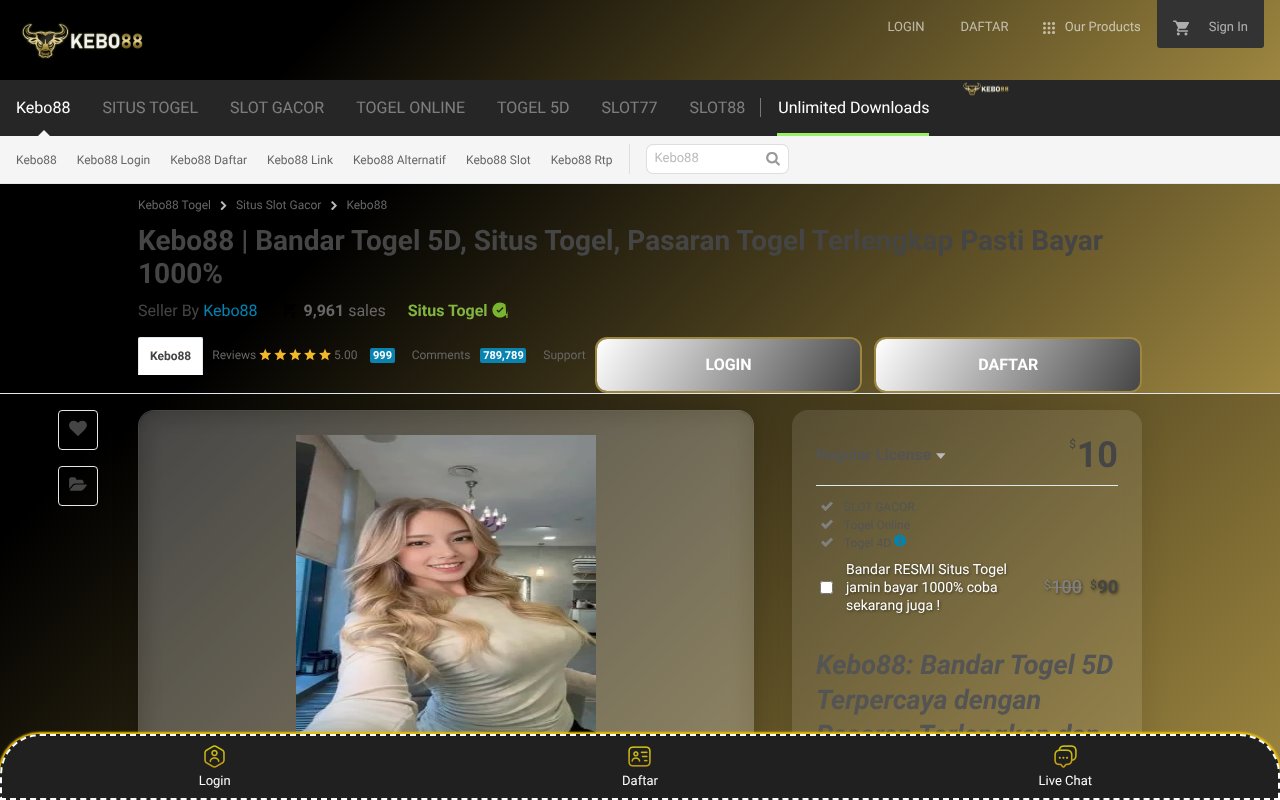Viewport: 1280px width, 800px height.
Task: Enable the Bandar RESMI $90 offer checkbox
Action: pyautogui.click(x=826, y=587)
